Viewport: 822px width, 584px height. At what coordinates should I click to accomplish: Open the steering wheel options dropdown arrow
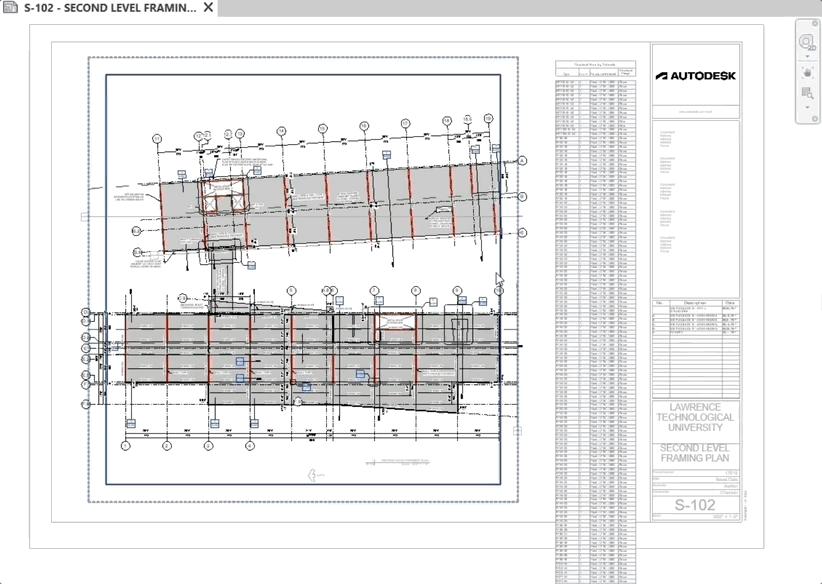point(807,56)
